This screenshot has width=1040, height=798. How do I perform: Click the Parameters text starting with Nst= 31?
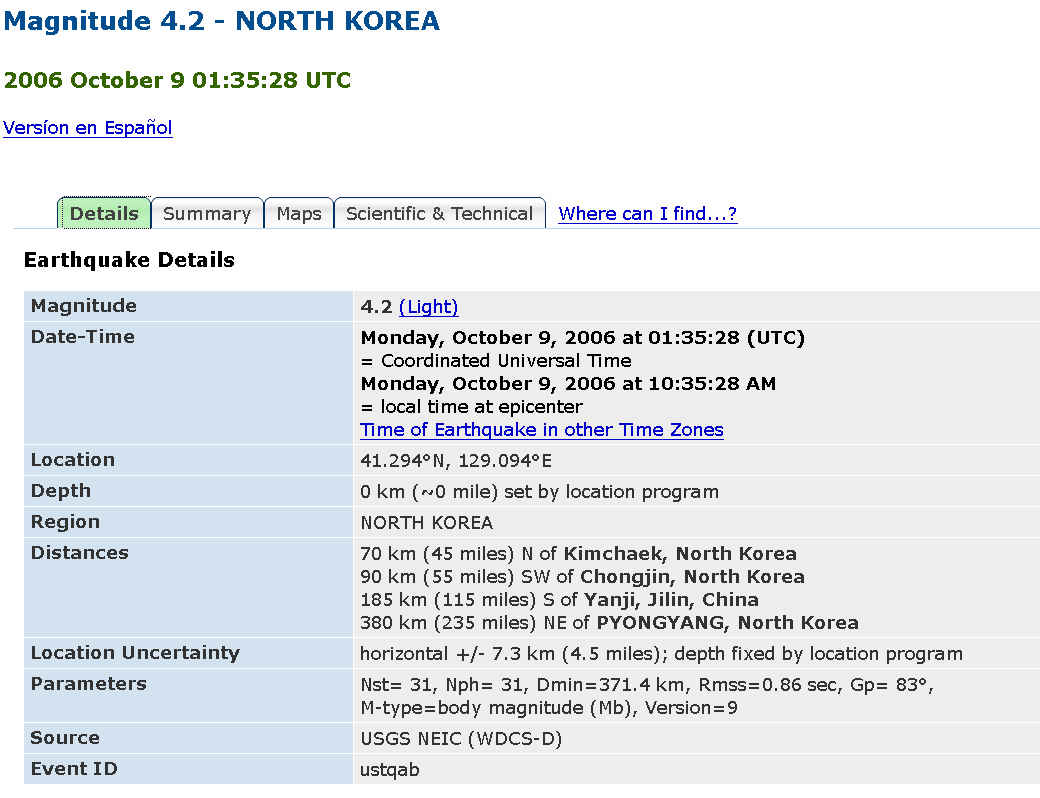[x=646, y=685]
